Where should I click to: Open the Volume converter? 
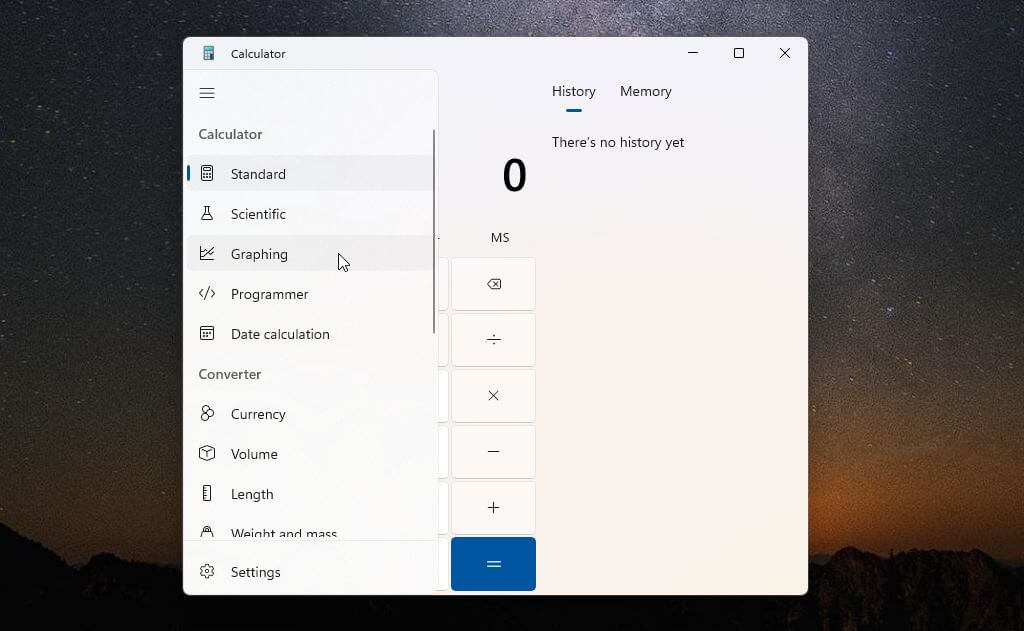(x=310, y=453)
